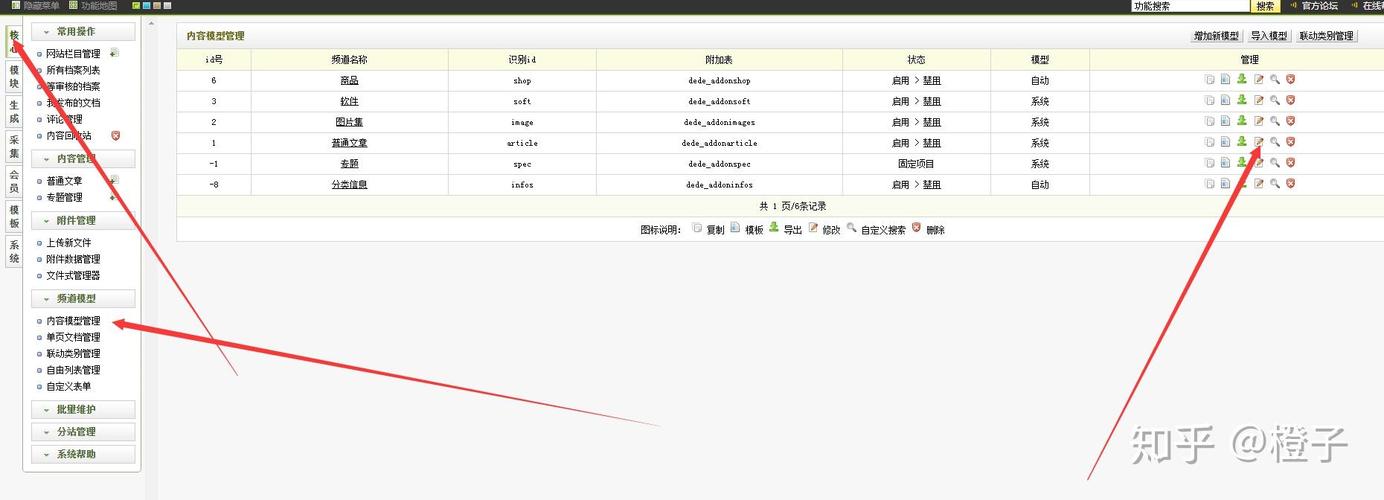Click the custom search icon in the 分类信息 row

(1275, 184)
